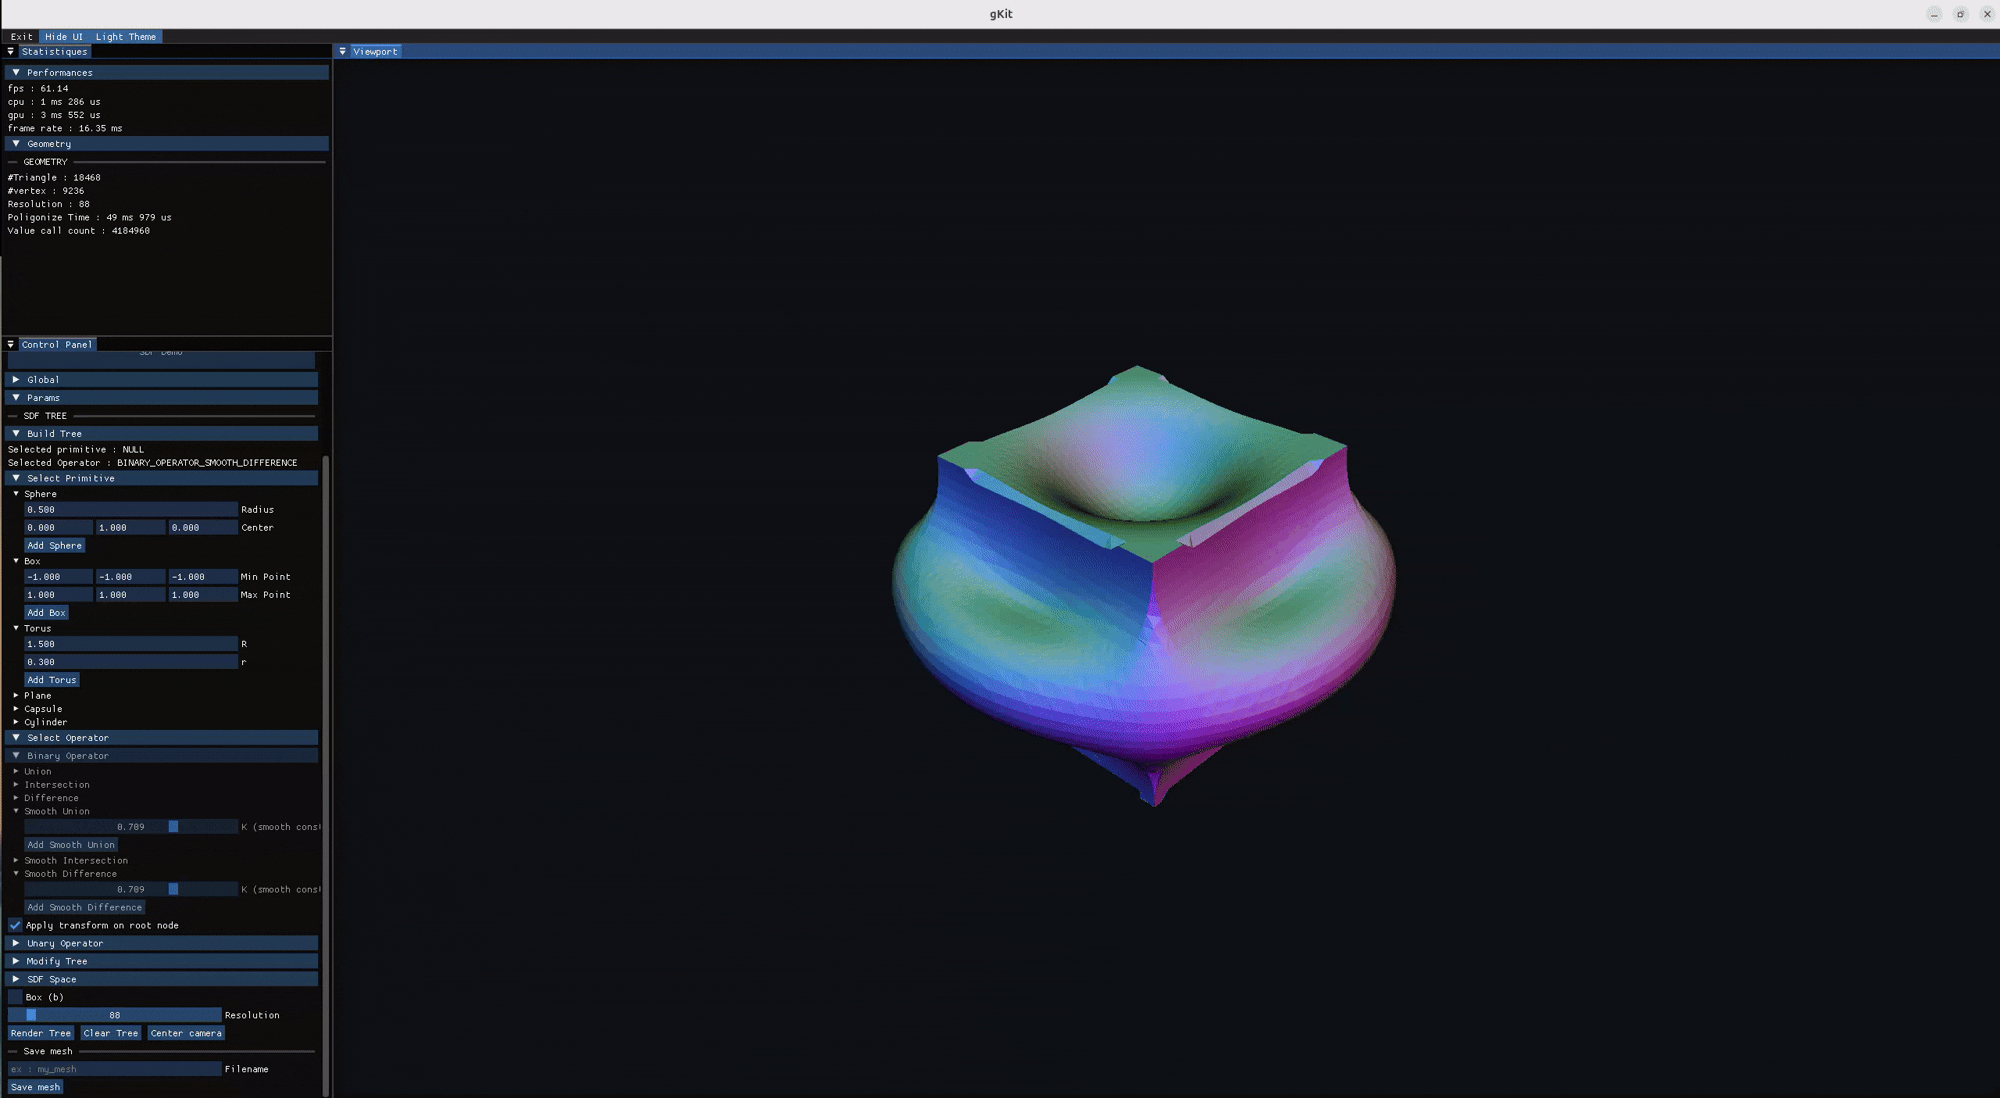2000x1098 pixels.
Task: Adjust the Resolution slider
Action: 114,1016
